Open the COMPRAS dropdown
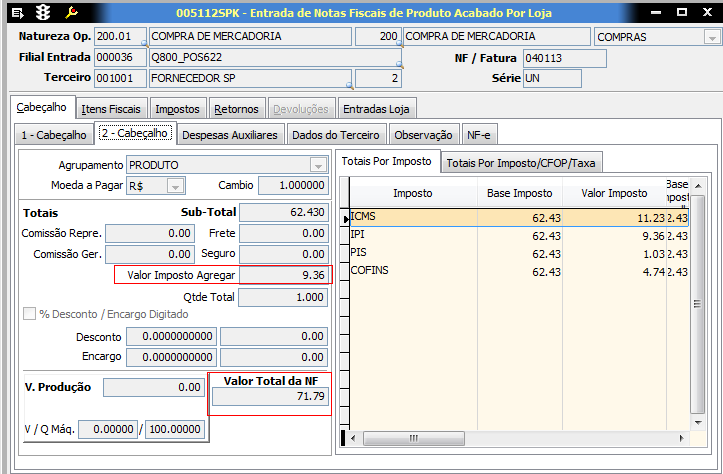The height and width of the screenshot is (474, 723). (x=712, y=37)
